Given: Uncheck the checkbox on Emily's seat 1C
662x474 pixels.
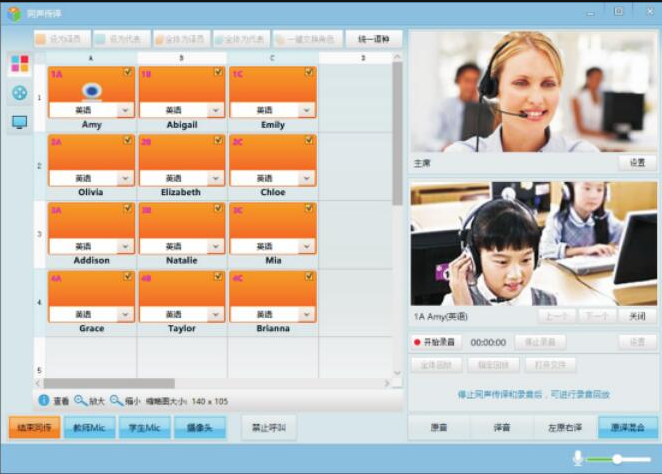Looking at the screenshot, I should point(309,72).
